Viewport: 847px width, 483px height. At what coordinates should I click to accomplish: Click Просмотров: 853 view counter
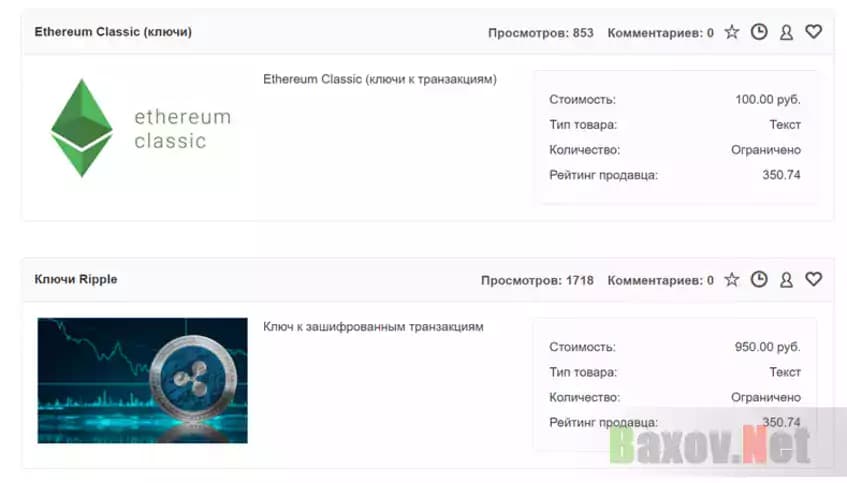(x=540, y=33)
